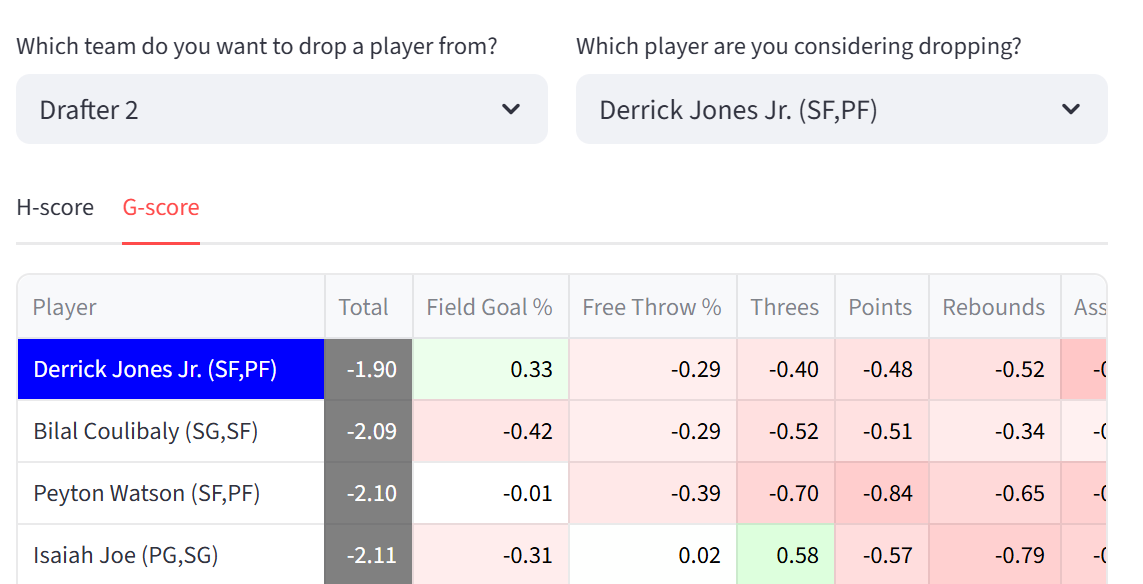This screenshot has height=584, width=1143.
Task: Click the Free Throw % column header
Action: tap(652, 307)
